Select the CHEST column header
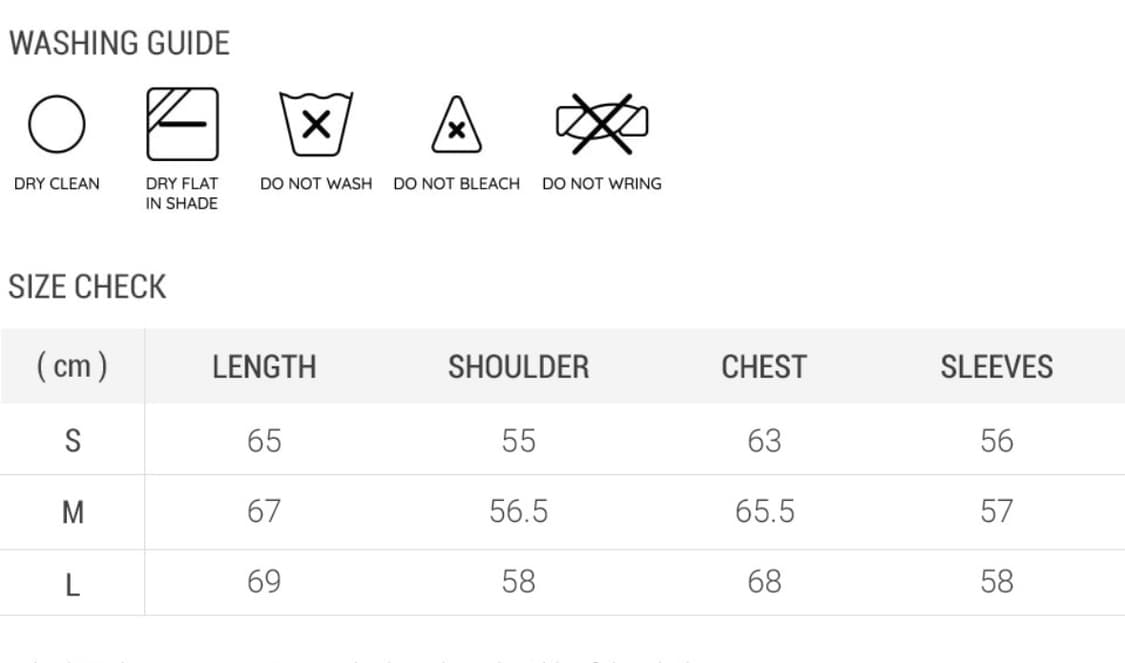This screenshot has height=663, width=1125. pyautogui.click(x=763, y=367)
